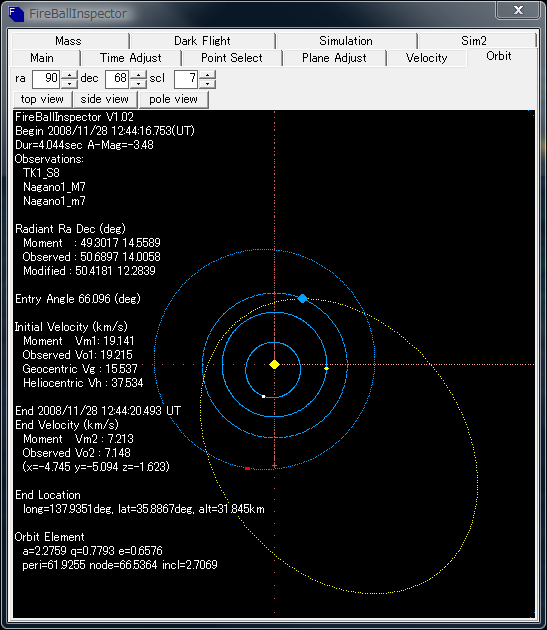This screenshot has width=547, height=630.
Task: Decrease the scl scale spinner value
Action: point(208,84)
